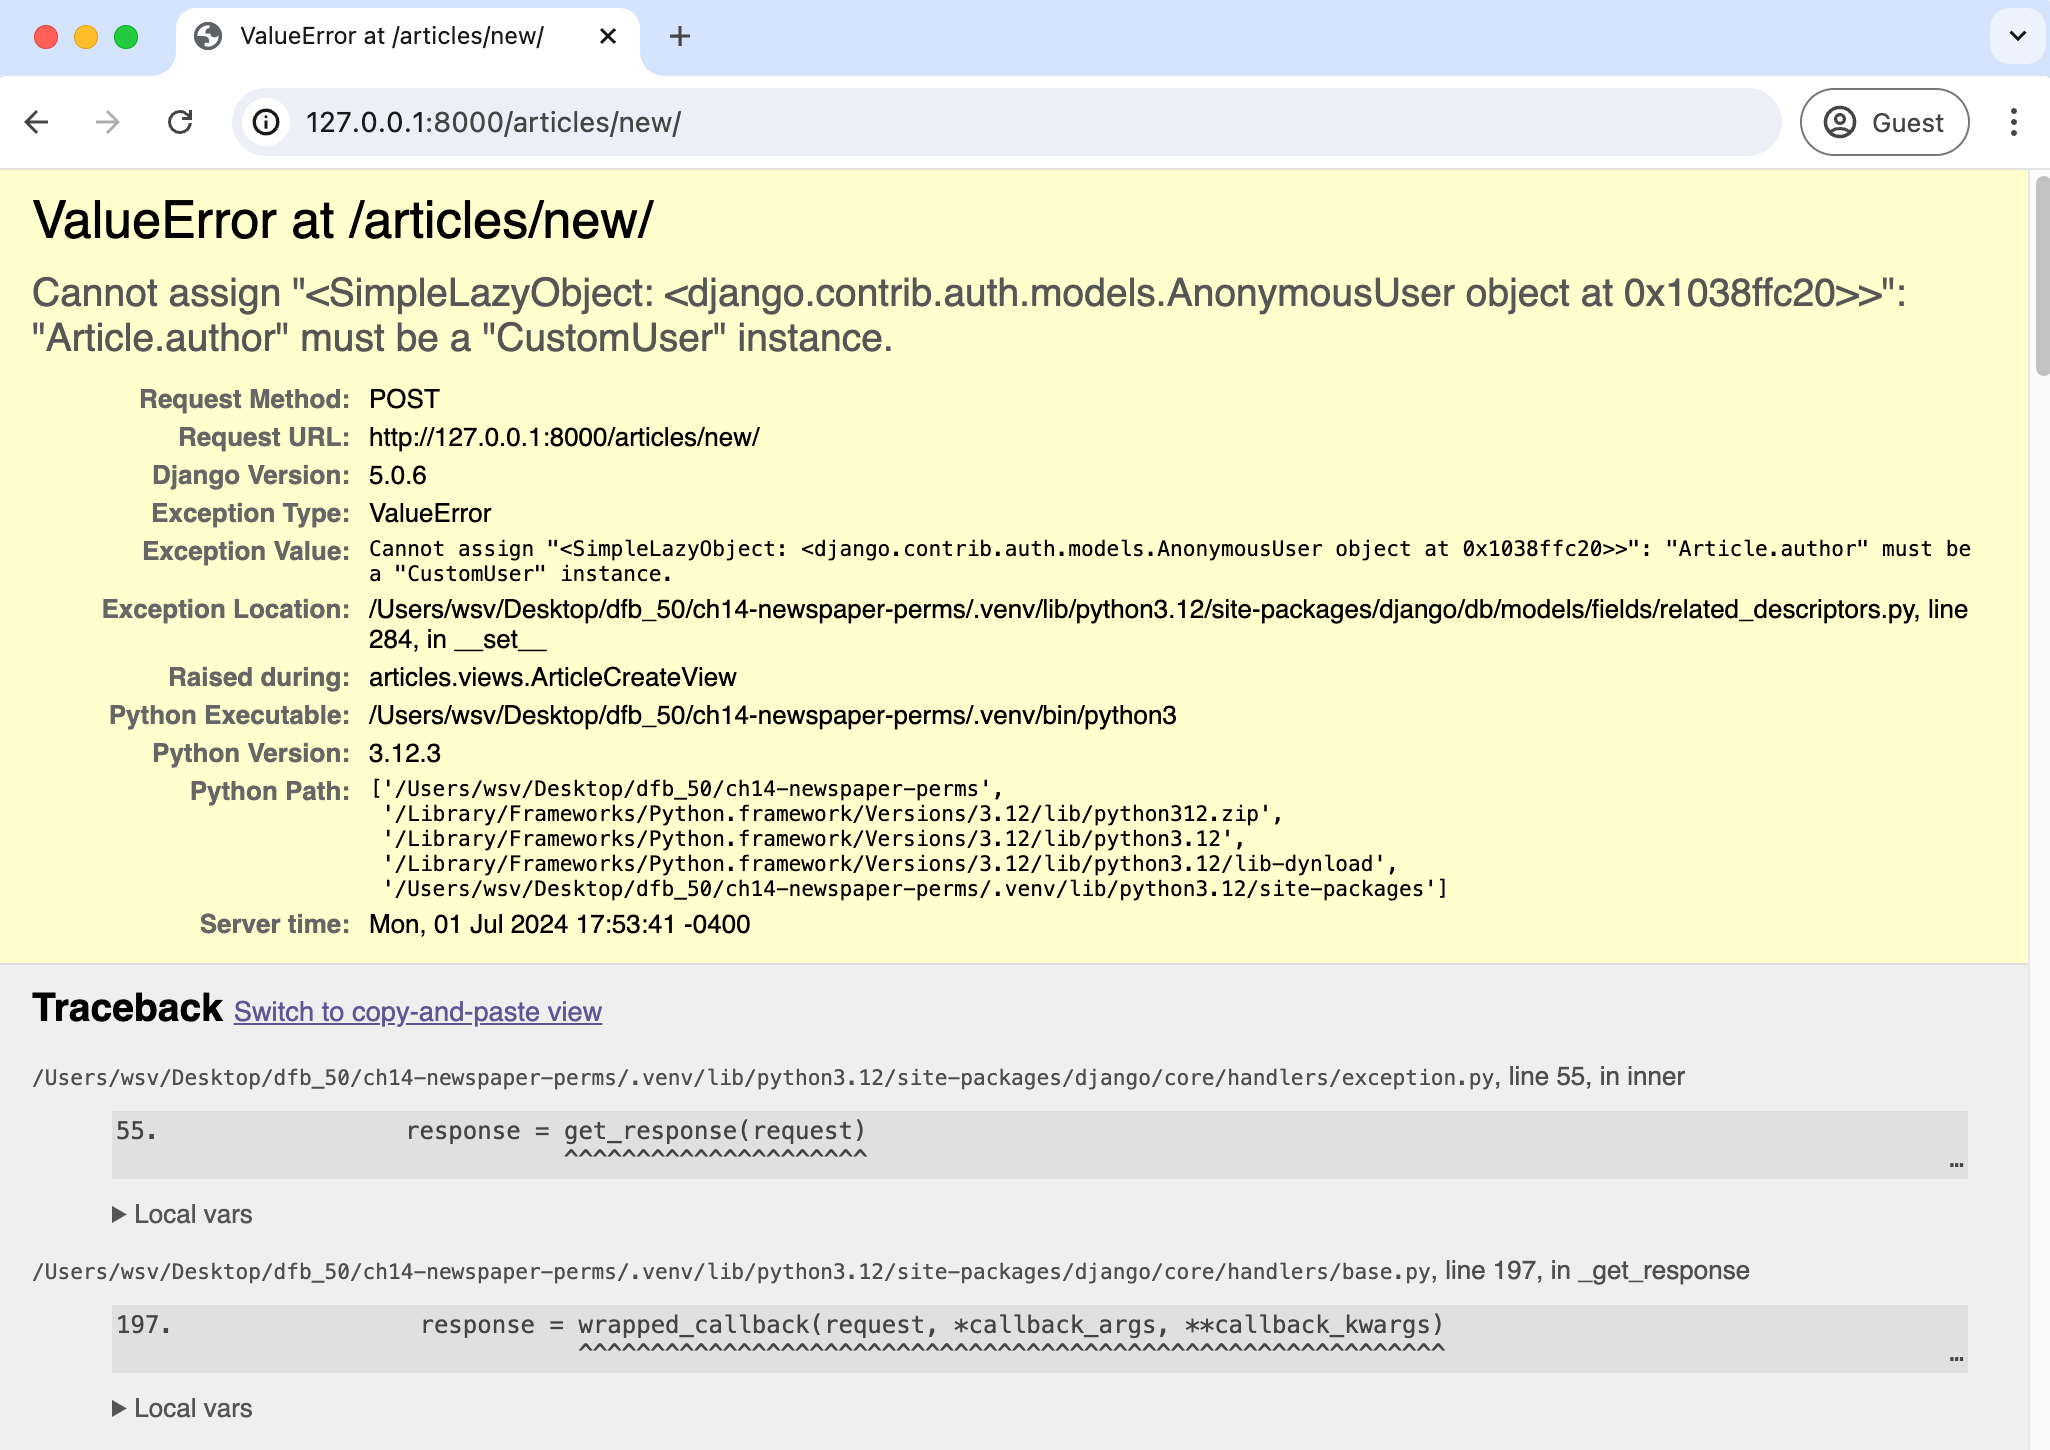Screen dimensions: 2050x1450
Task: Open the Chrome three-dot menu
Action: 2014,122
